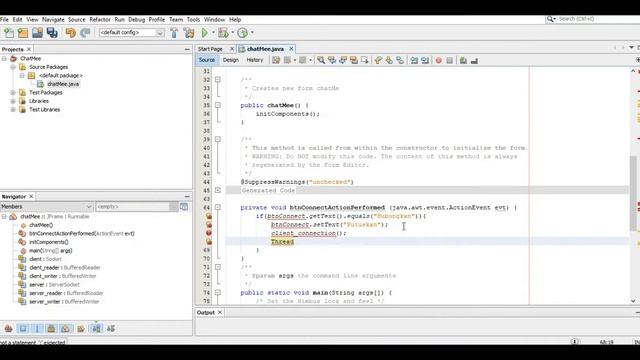Toggle Fully Qualified Names in Navigator
The height and width of the screenshot is (360, 640).
tap(81, 329)
